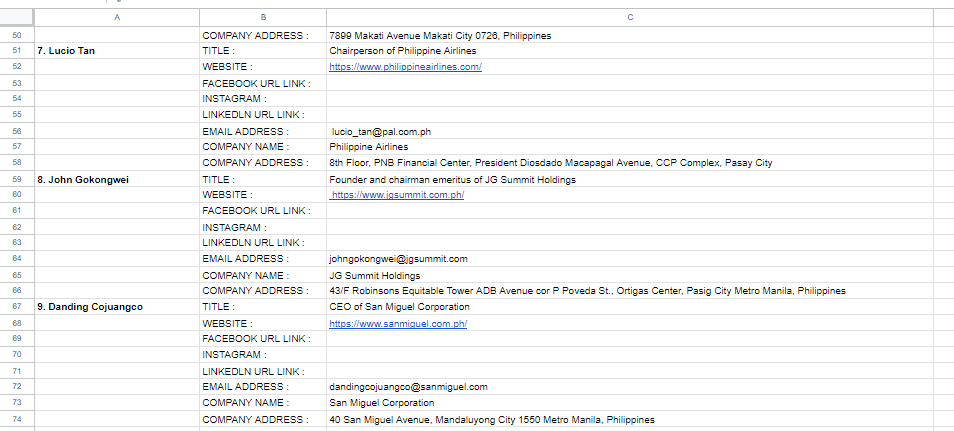Select the 'WEBSITE :' label in row 68
Screen dimensions: 954x431
coord(263,323)
